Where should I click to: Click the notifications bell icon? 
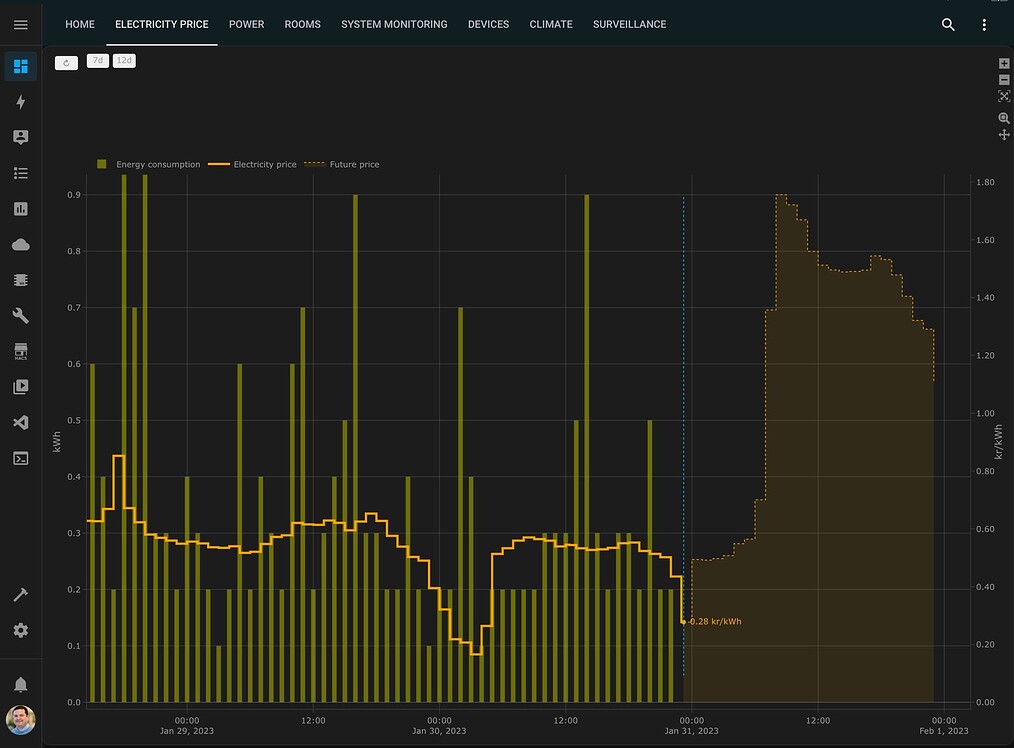click(20, 683)
